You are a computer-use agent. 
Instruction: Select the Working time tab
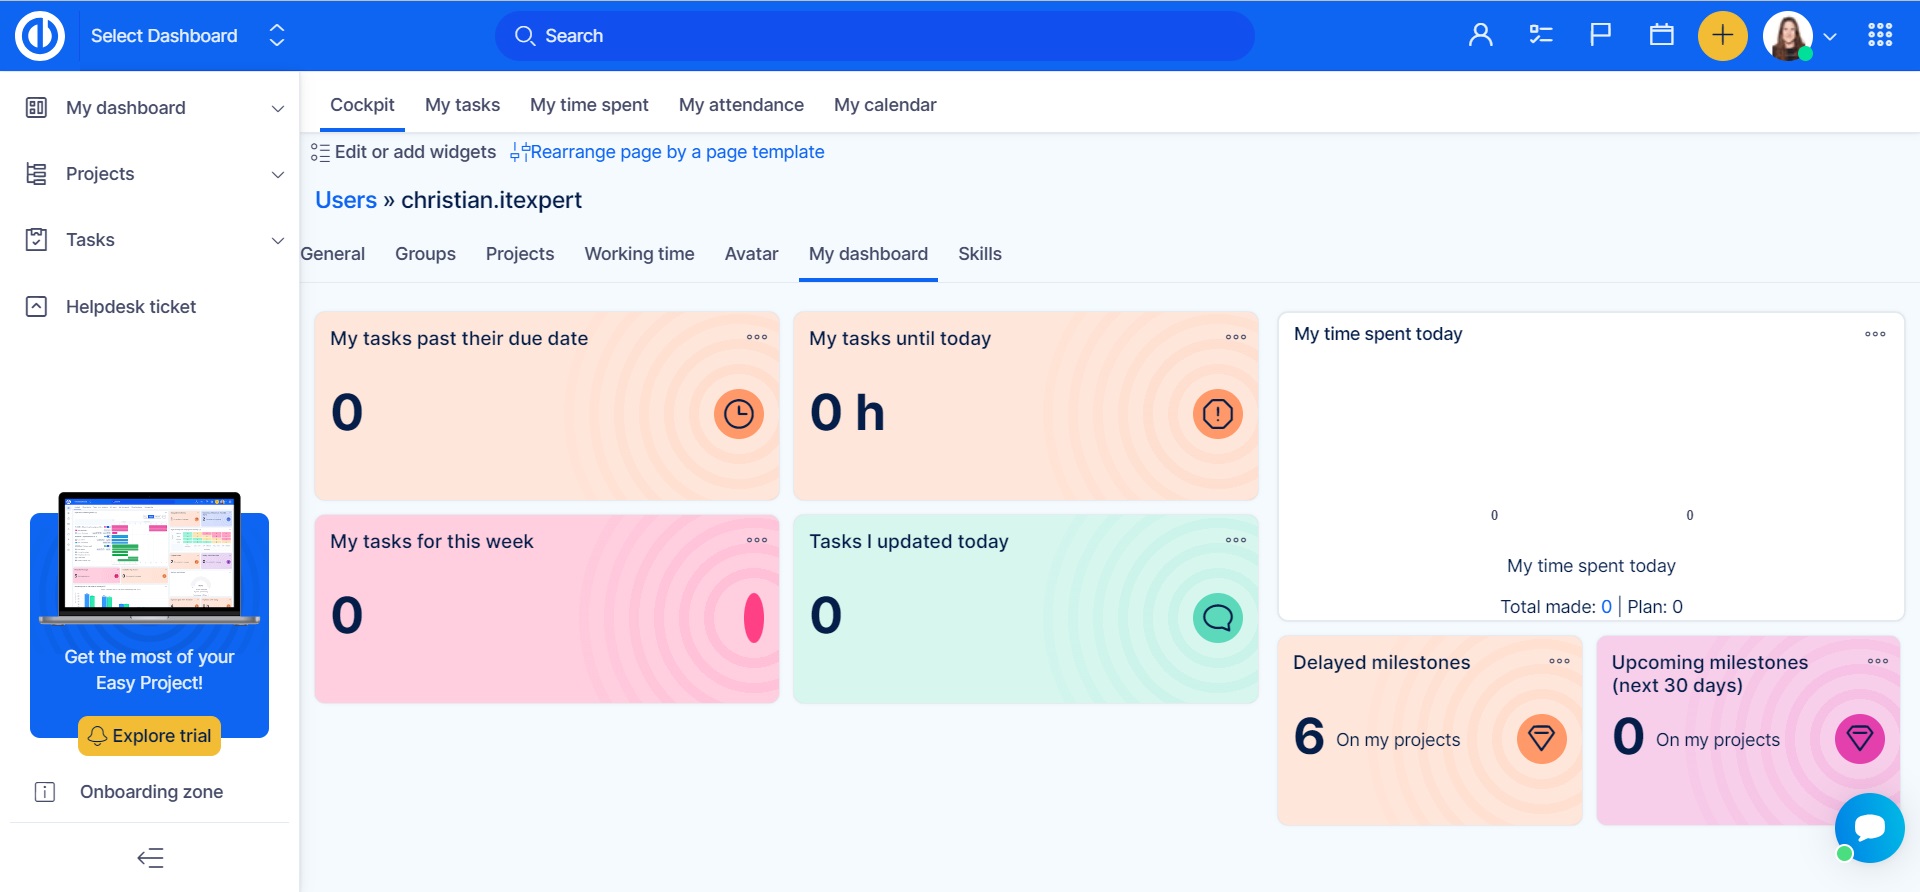coord(639,254)
